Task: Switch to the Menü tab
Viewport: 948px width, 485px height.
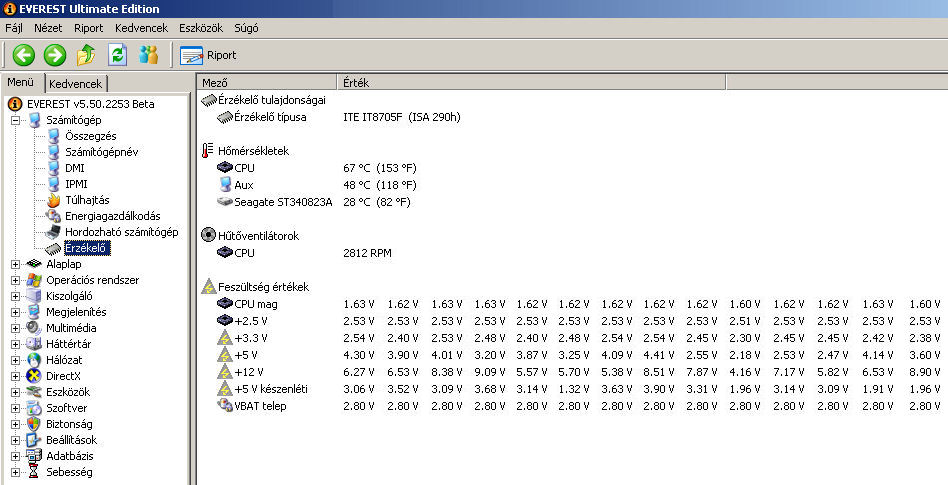Action: coord(21,82)
